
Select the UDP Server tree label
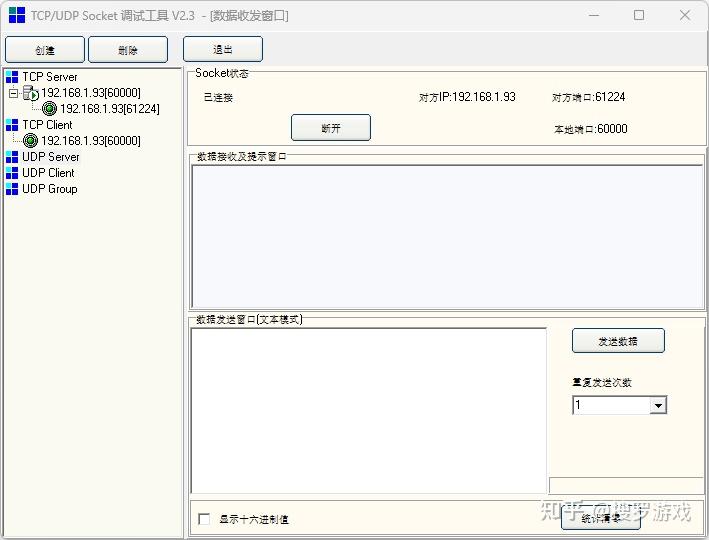point(51,157)
